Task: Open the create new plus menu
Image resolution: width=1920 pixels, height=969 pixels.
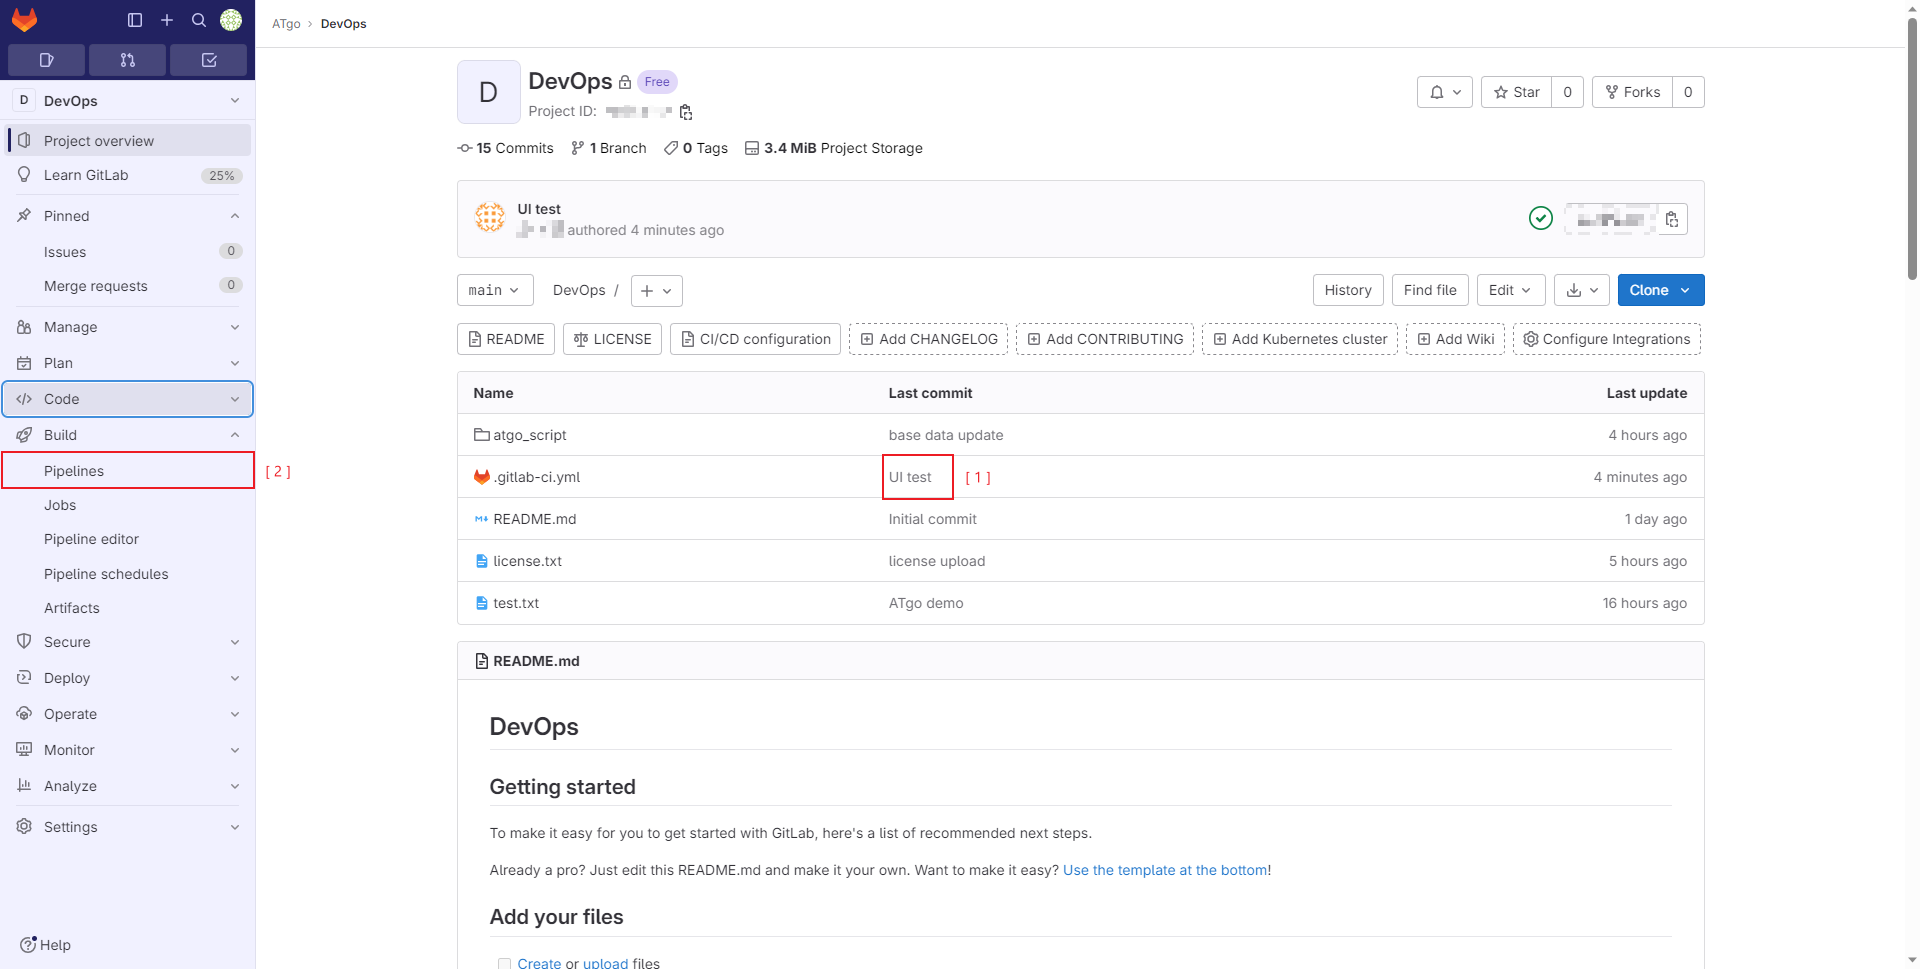Action: 167,20
